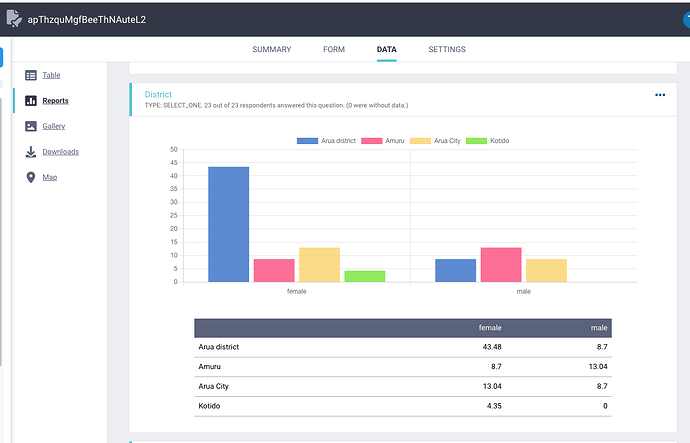Image resolution: width=690 pixels, height=443 pixels.
Task: Open the Downloads link in sidebar
Action: click(61, 152)
